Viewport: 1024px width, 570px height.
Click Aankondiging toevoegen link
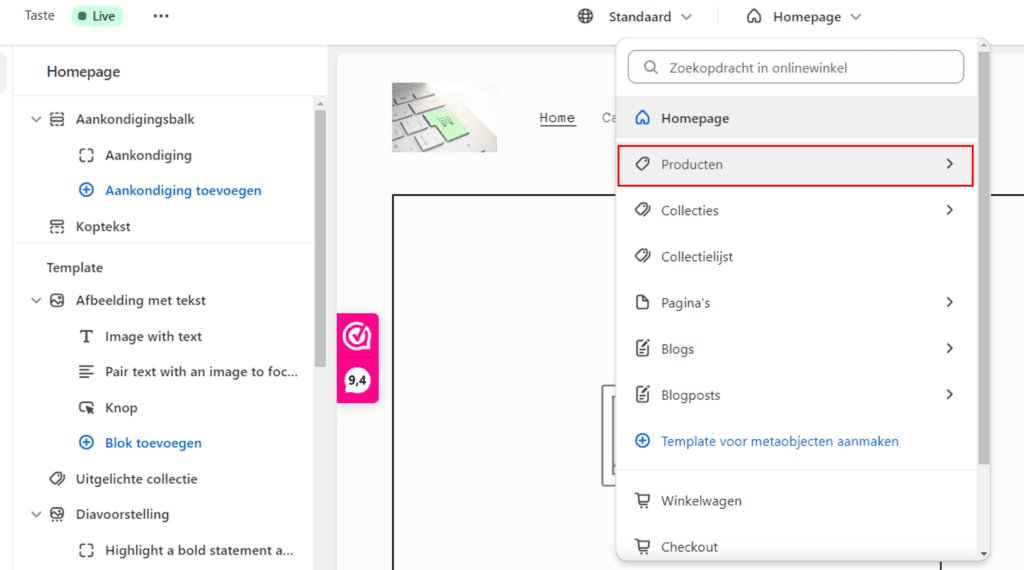(183, 190)
